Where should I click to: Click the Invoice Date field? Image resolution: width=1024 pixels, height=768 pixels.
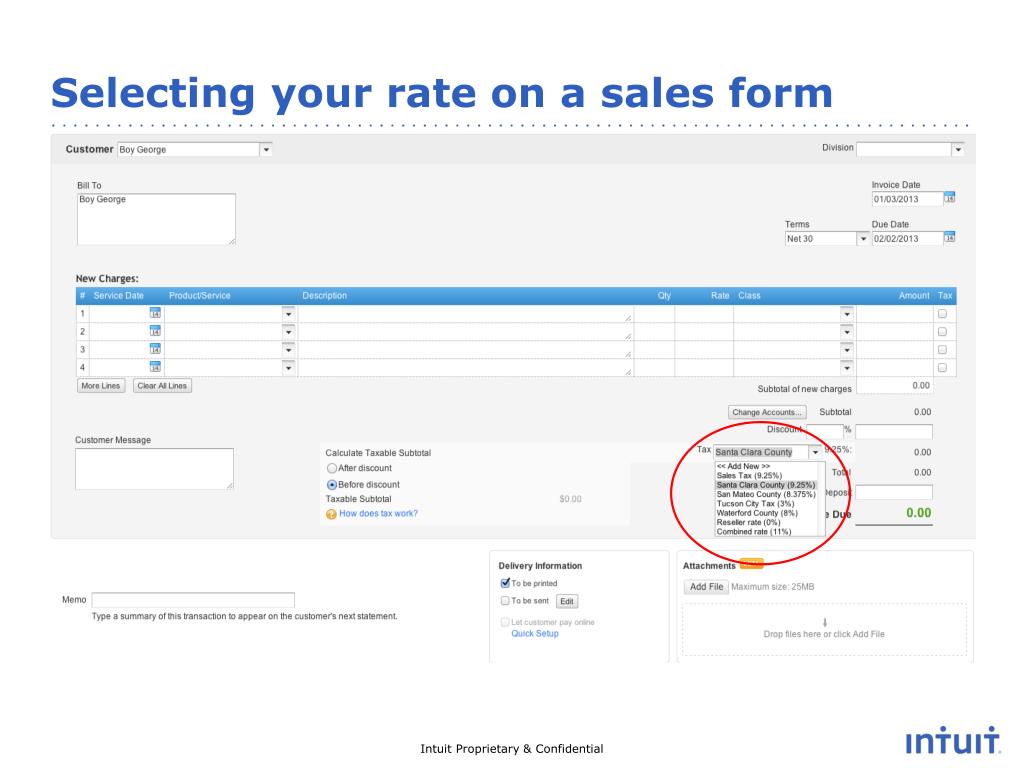[x=908, y=199]
